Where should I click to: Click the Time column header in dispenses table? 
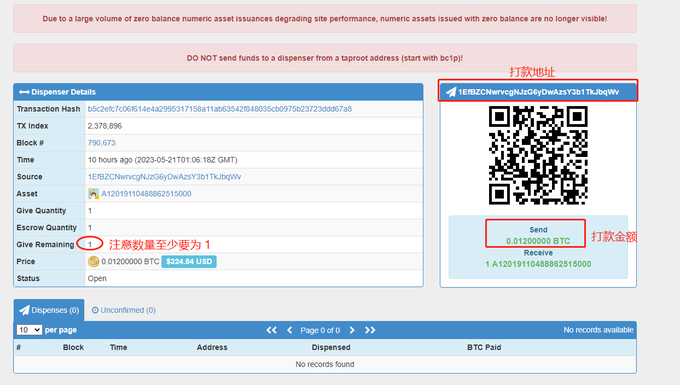118,347
